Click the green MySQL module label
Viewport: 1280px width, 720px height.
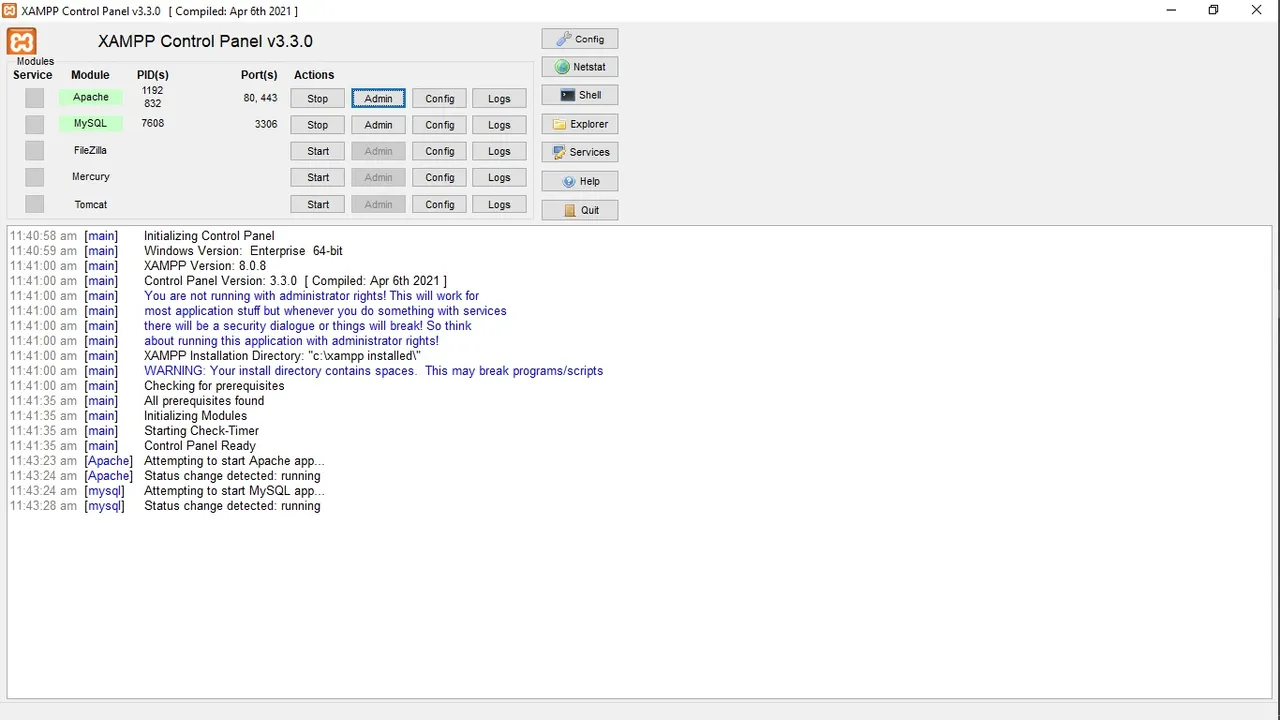click(90, 123)
